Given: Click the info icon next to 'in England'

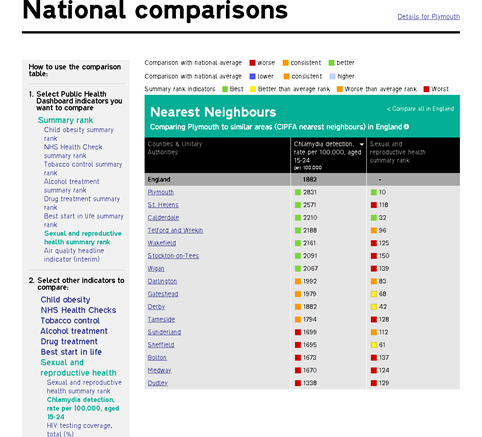Looking at the screenshot, I should (x=406, y=127).
